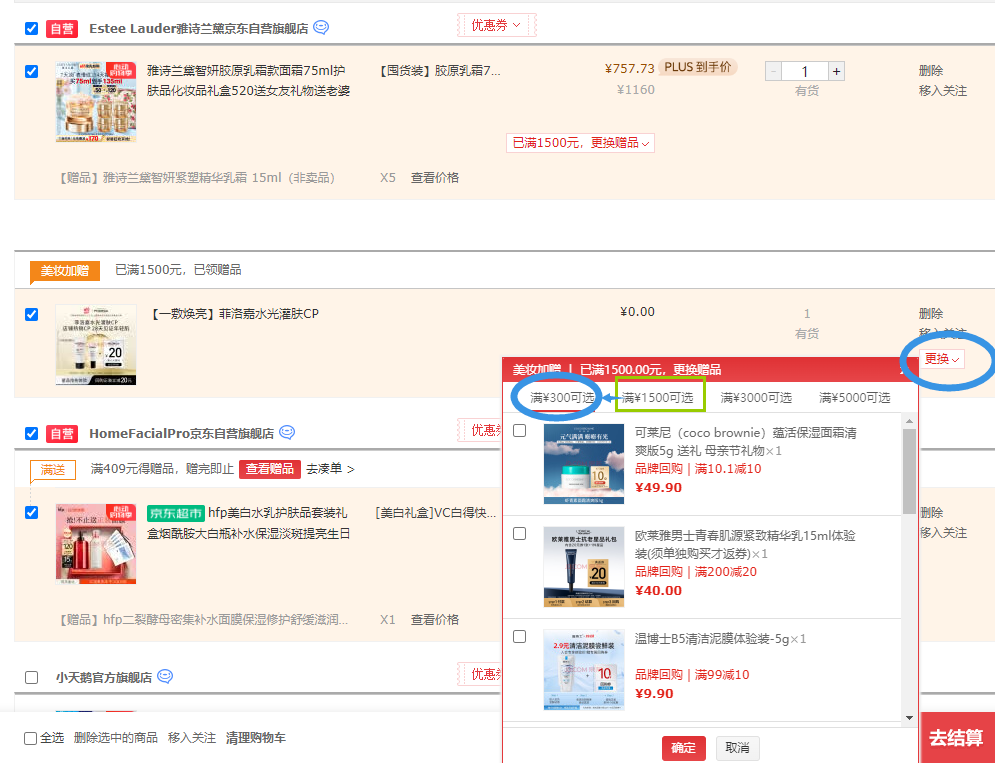Click the ¥757.73 PLUS 到手价 badge
Viewport: 995px width, 763px height.
coord(697,67)
